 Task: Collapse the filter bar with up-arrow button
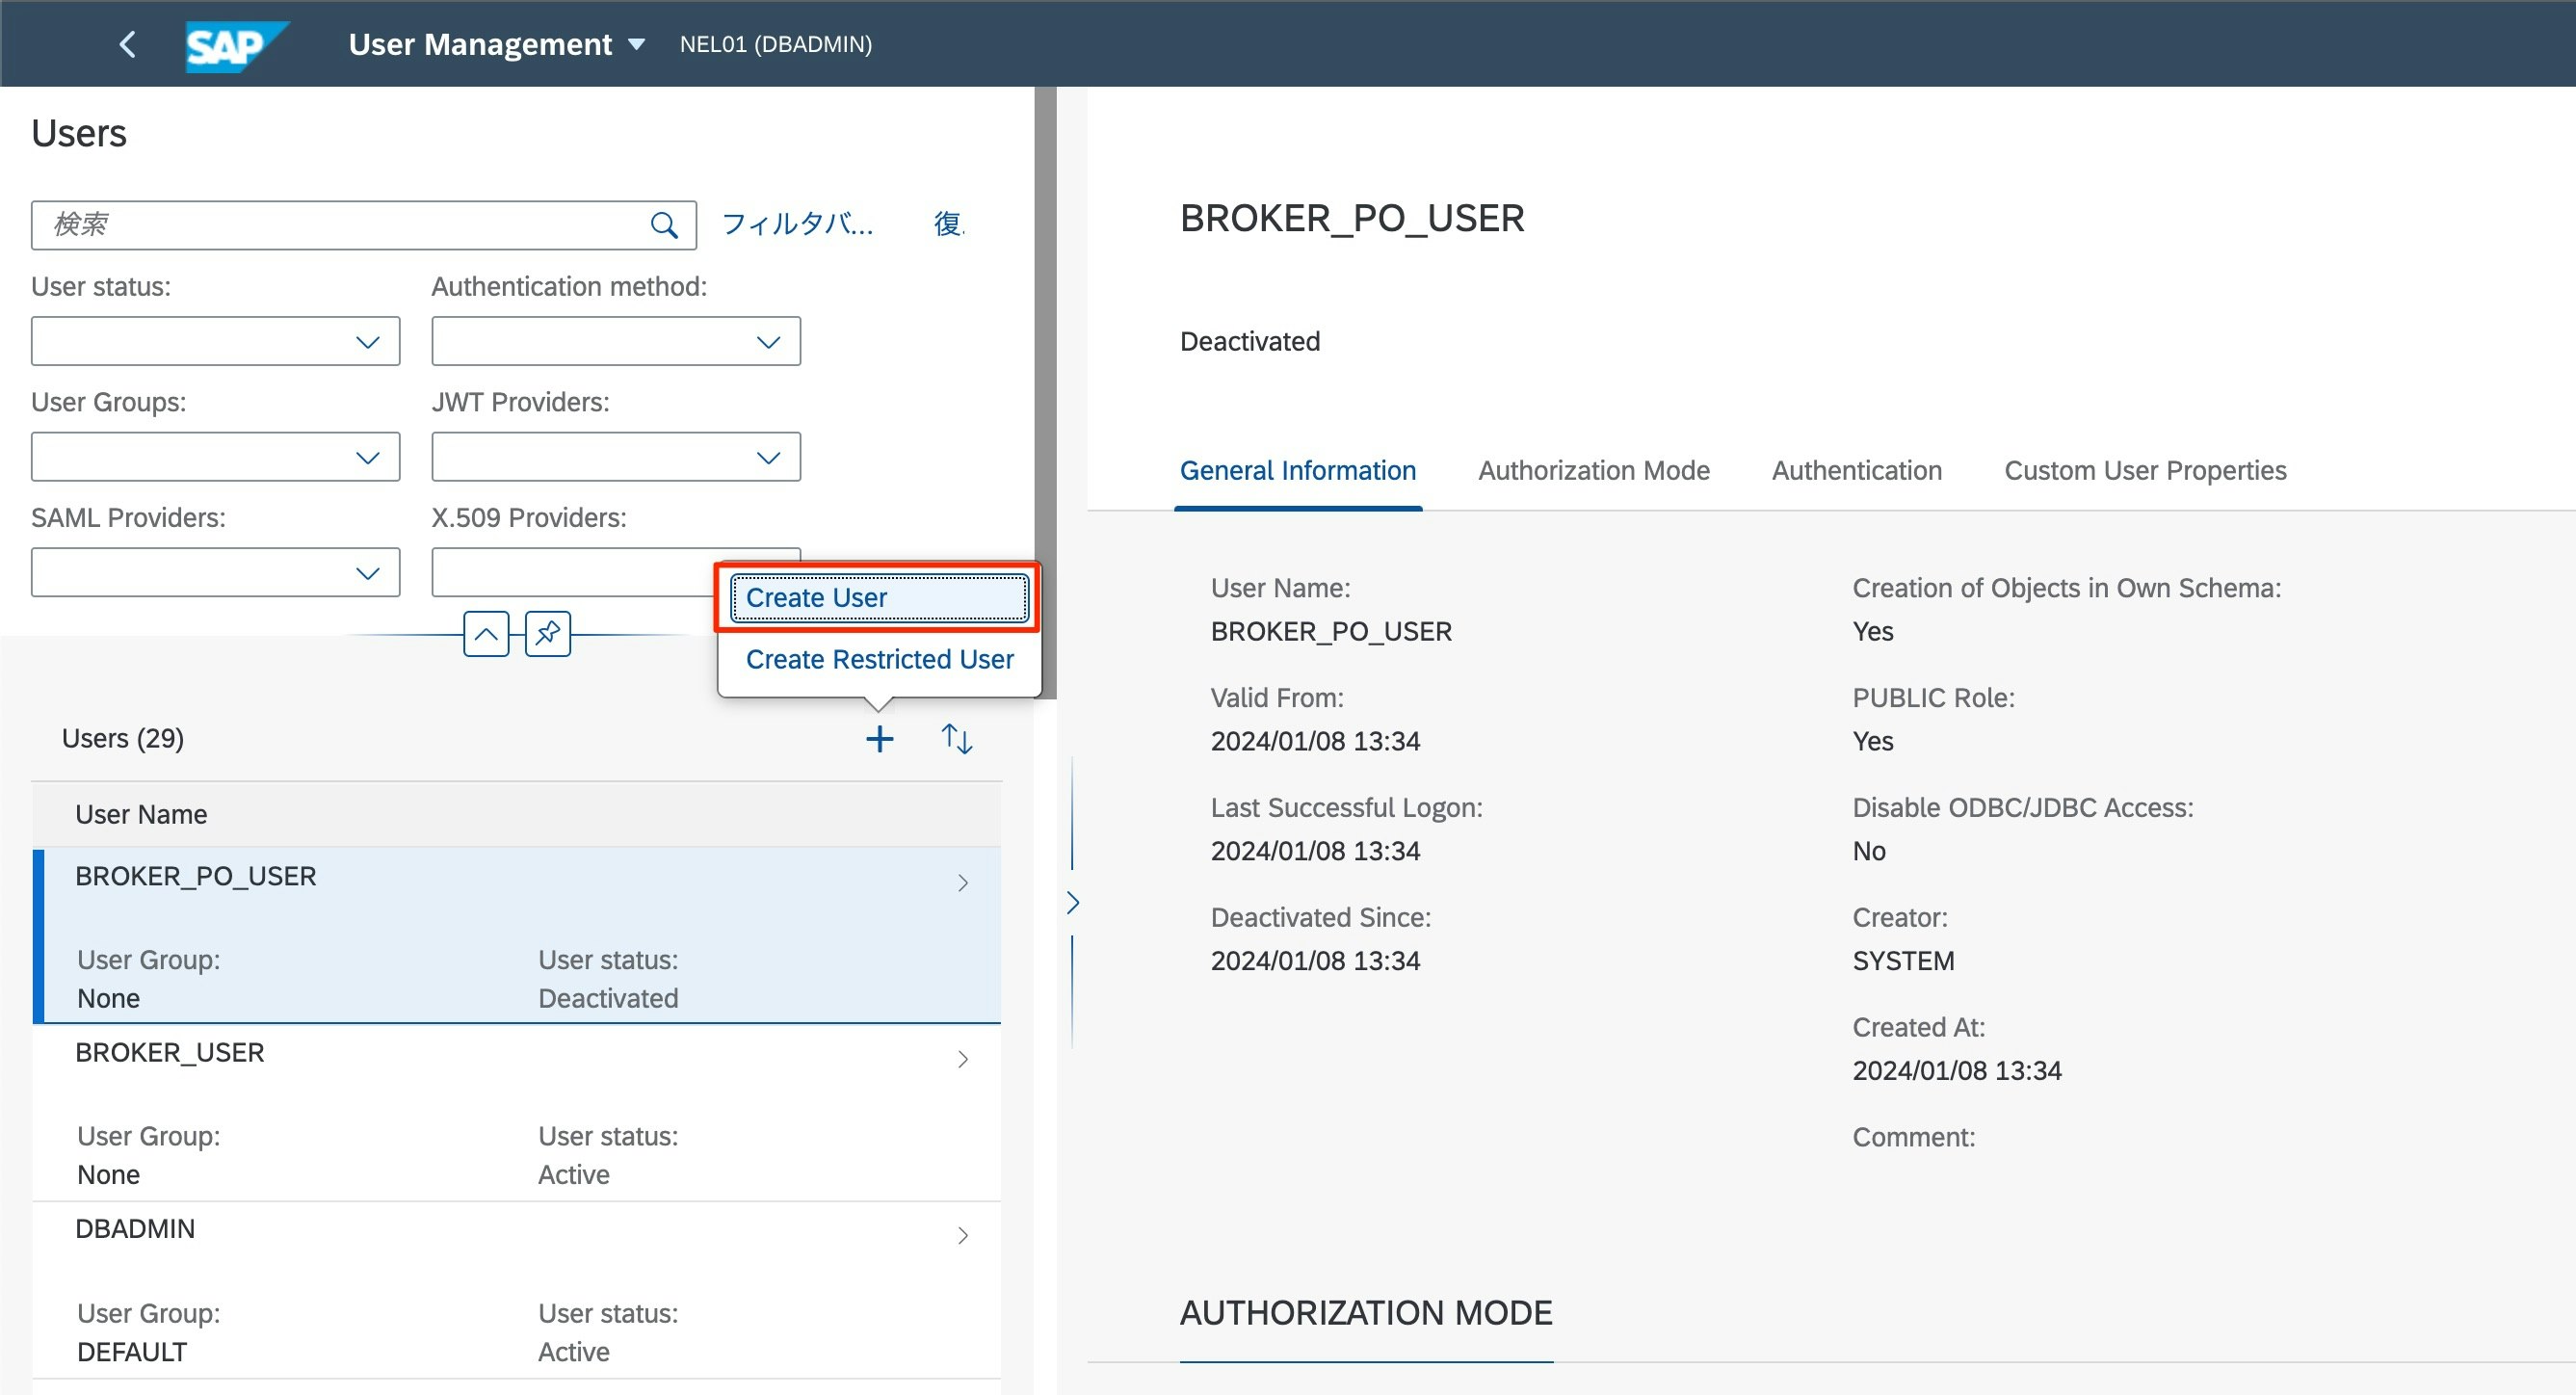(486, 634)
